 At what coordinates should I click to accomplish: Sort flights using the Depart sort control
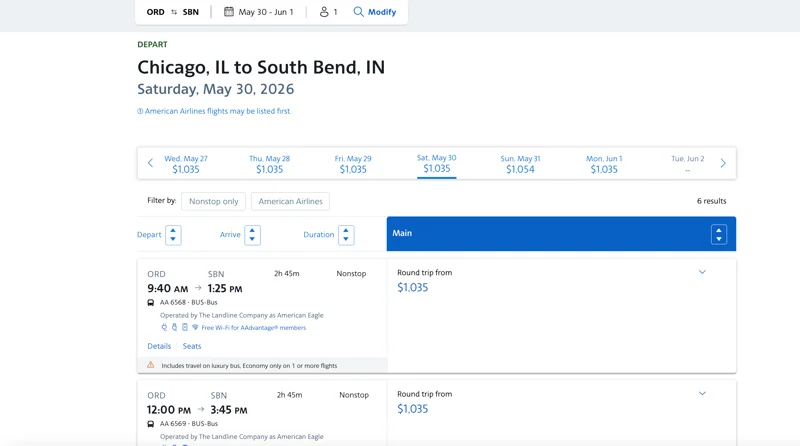173,235
